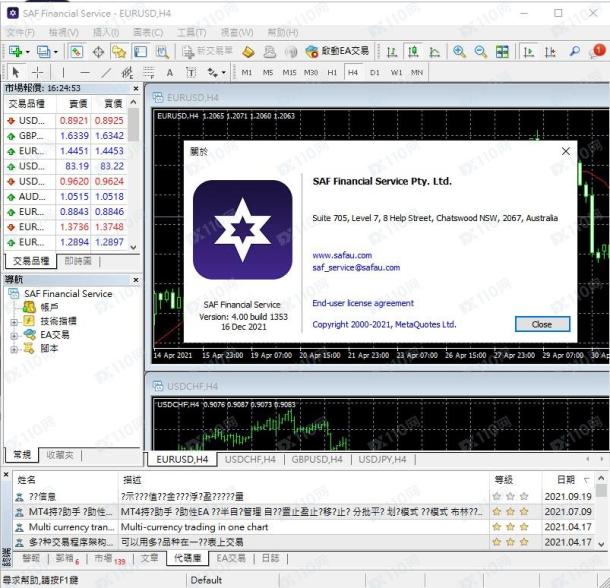This screenshot has width=610, height=588.
Task: Switch to MN timeframe
Action: (x=417, y=72)
